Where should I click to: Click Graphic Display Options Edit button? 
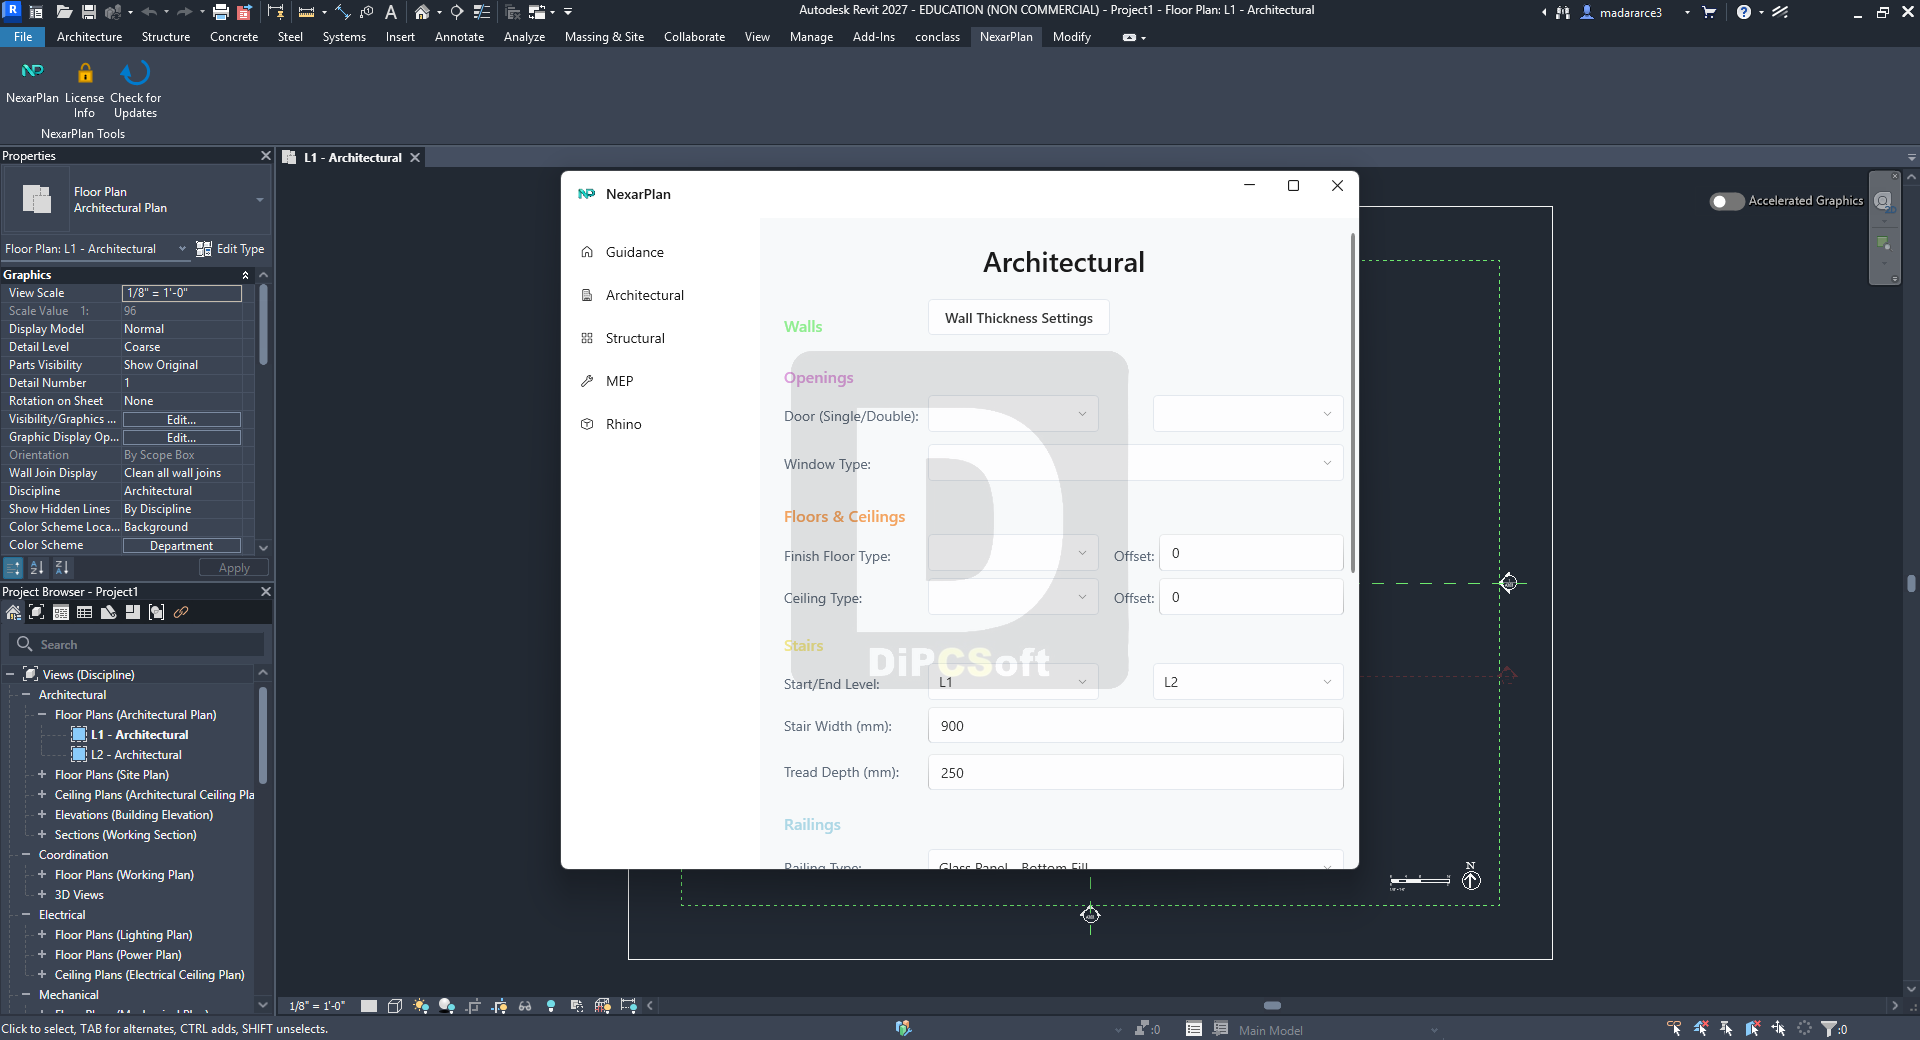pyautogui.click(x=181, y=438)
